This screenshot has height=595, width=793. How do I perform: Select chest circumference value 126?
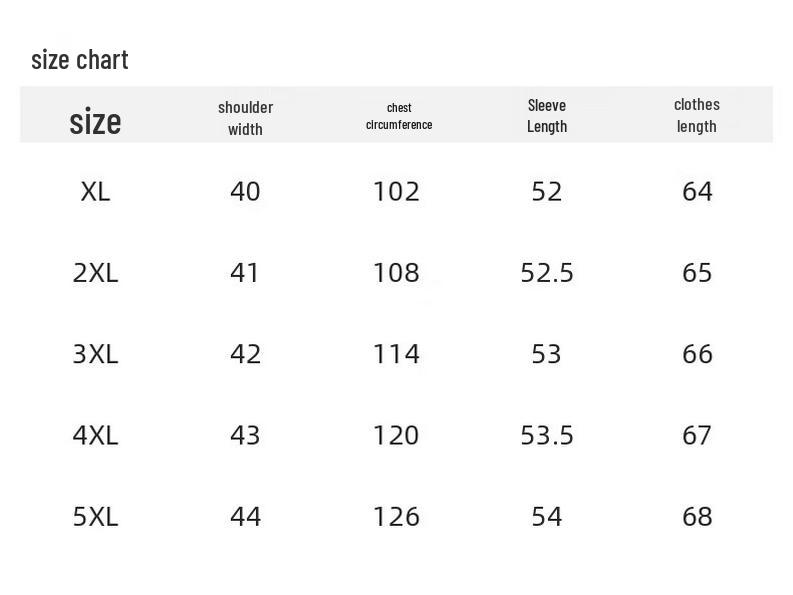396,516
